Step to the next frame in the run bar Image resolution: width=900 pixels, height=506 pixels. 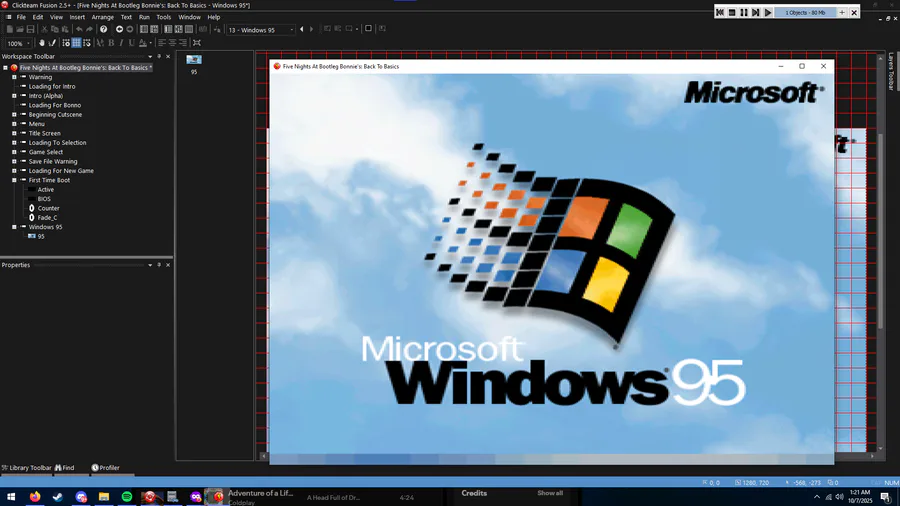pos(756,13)
